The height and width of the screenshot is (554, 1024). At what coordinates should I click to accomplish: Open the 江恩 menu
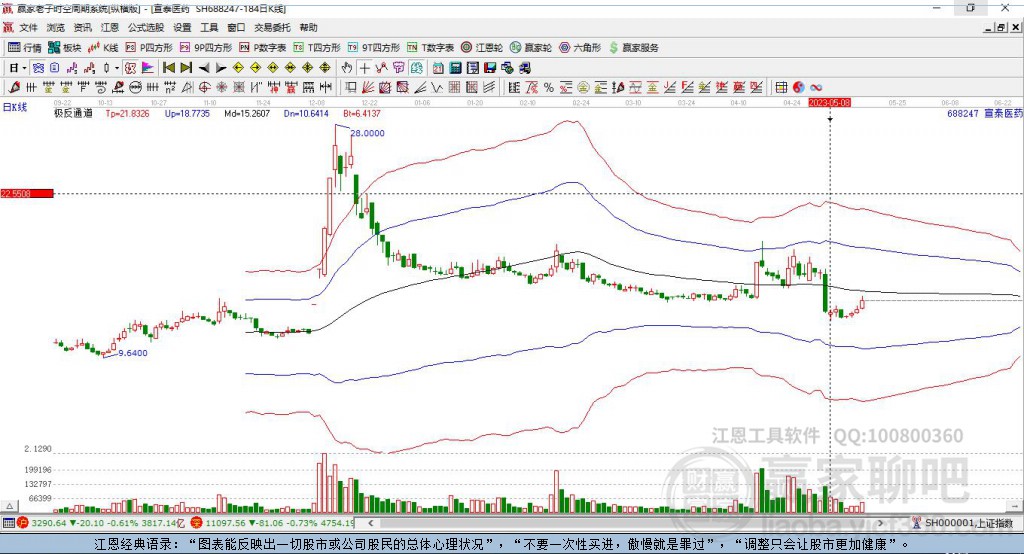[x=110, y=27]
